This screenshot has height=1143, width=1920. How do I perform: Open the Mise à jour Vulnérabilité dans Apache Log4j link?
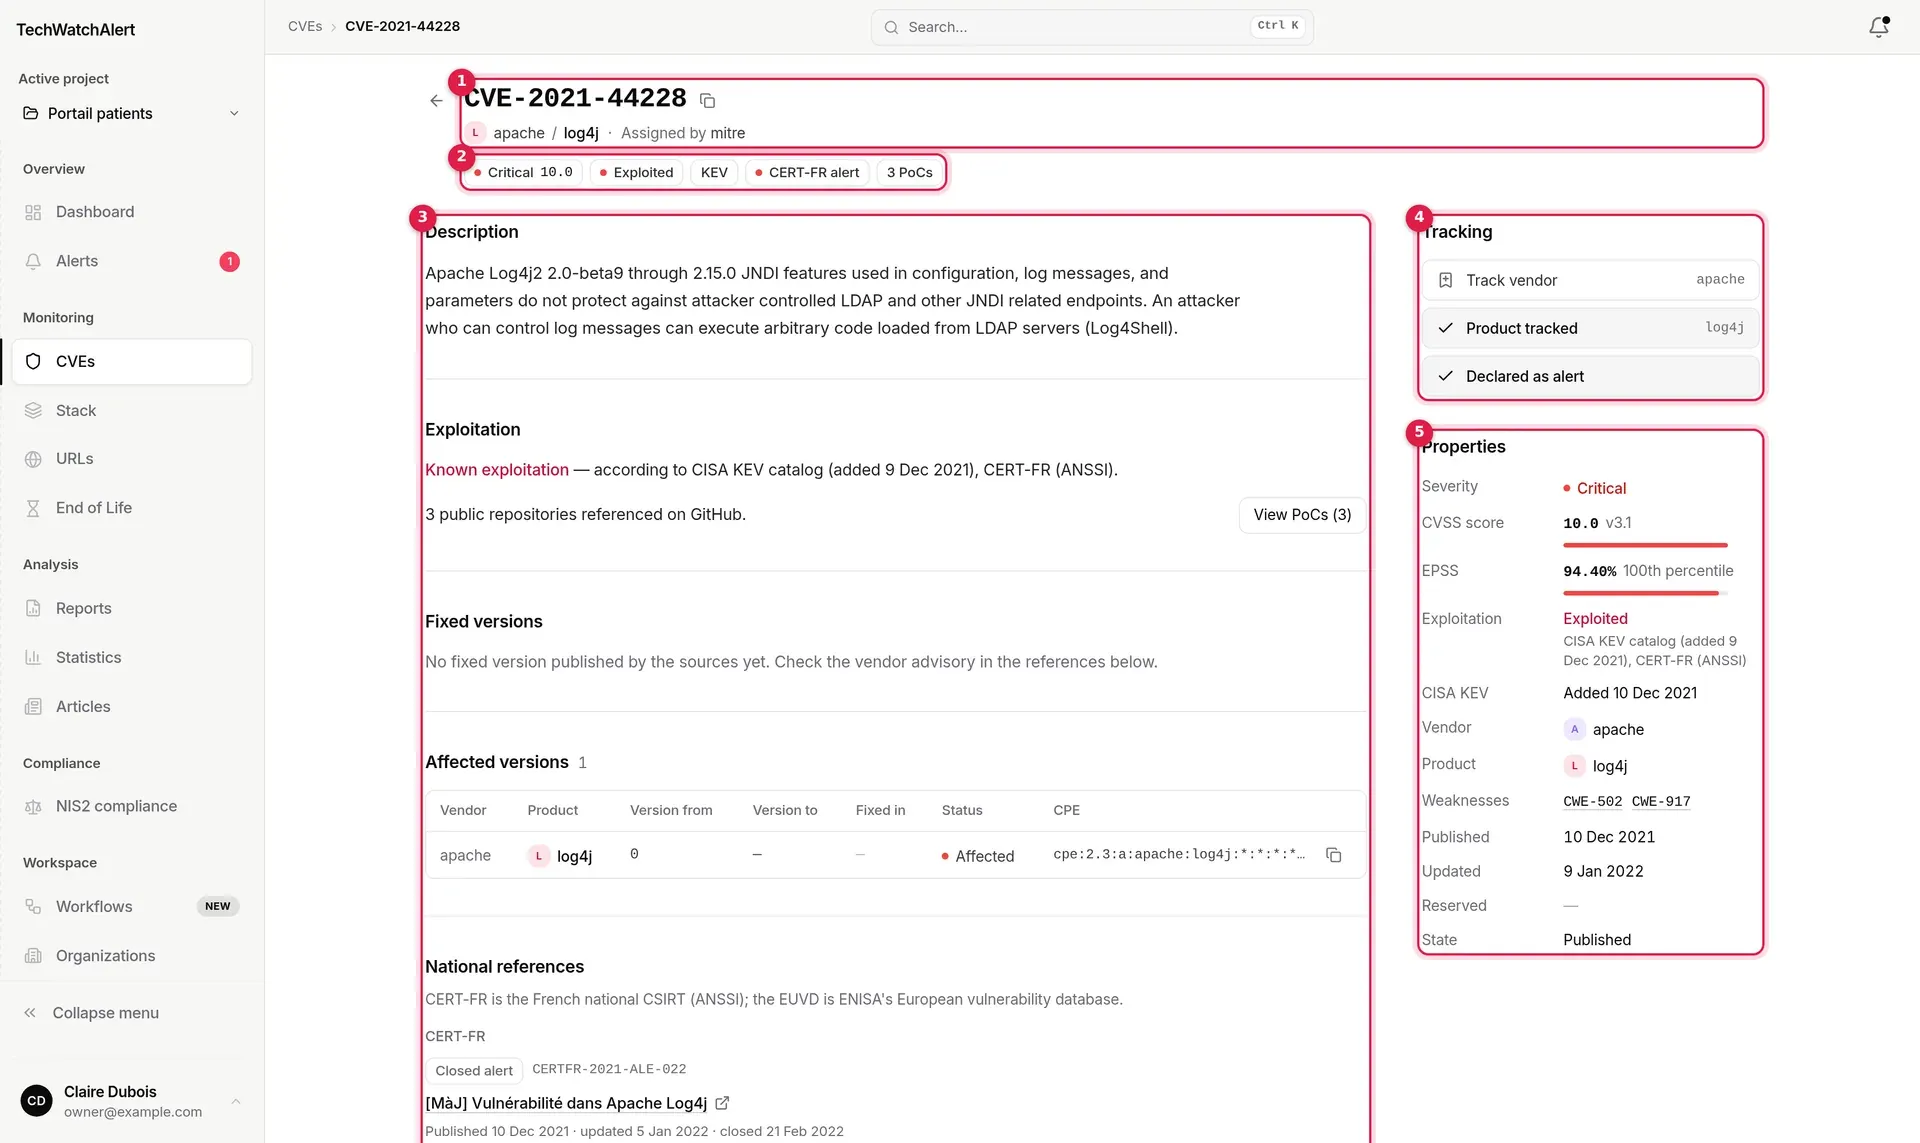(x=566, y=1103)
